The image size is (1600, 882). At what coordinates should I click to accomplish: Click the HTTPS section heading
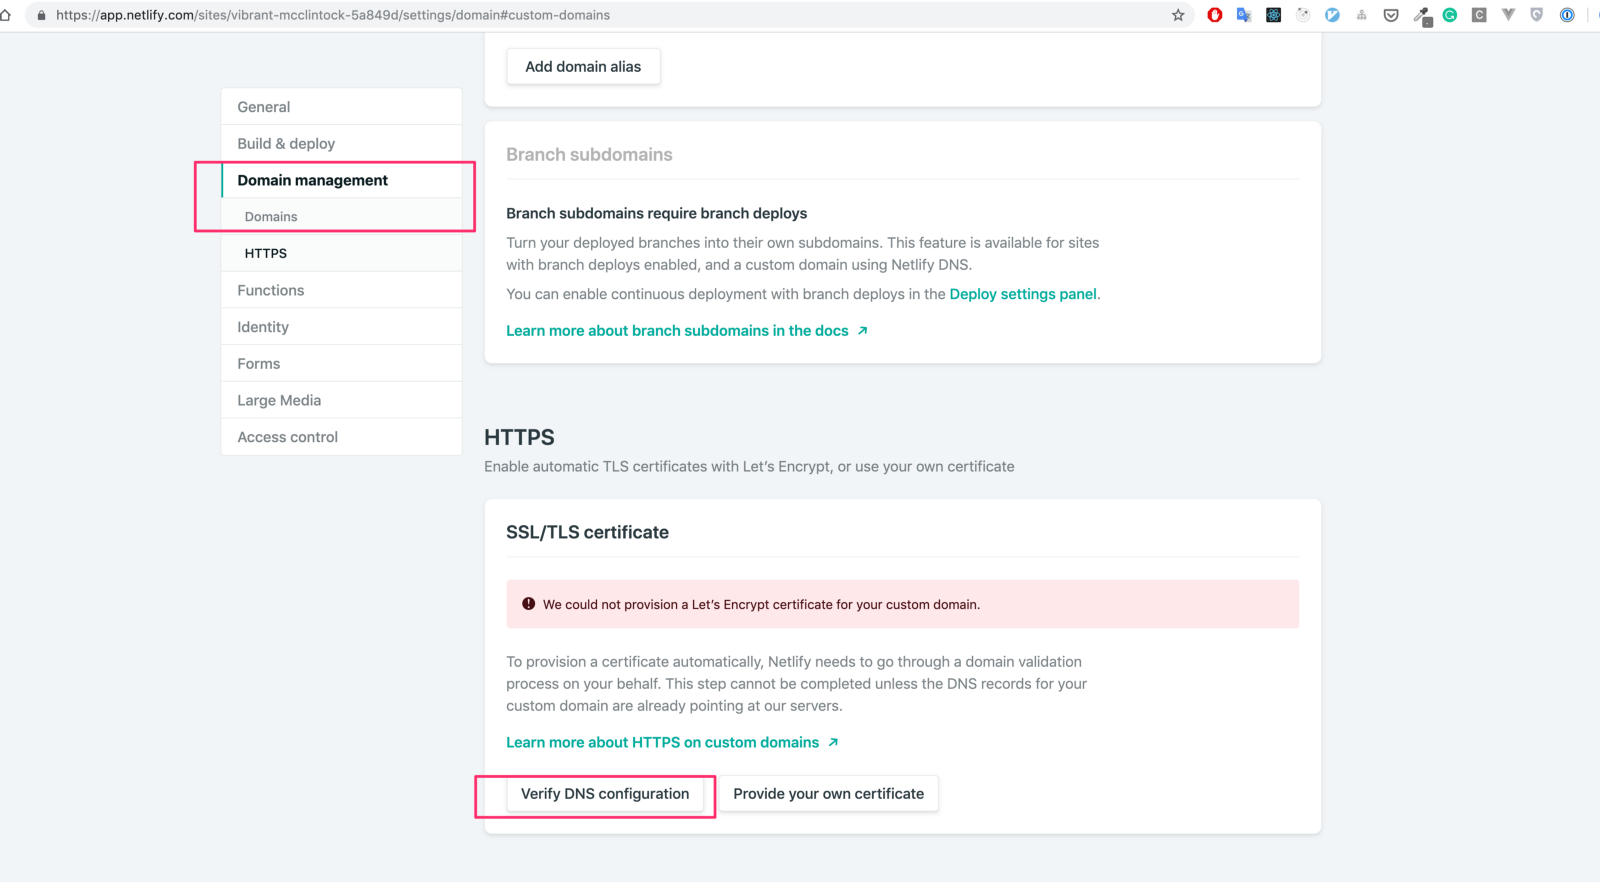pyautogui.click(x=519, y=437)
